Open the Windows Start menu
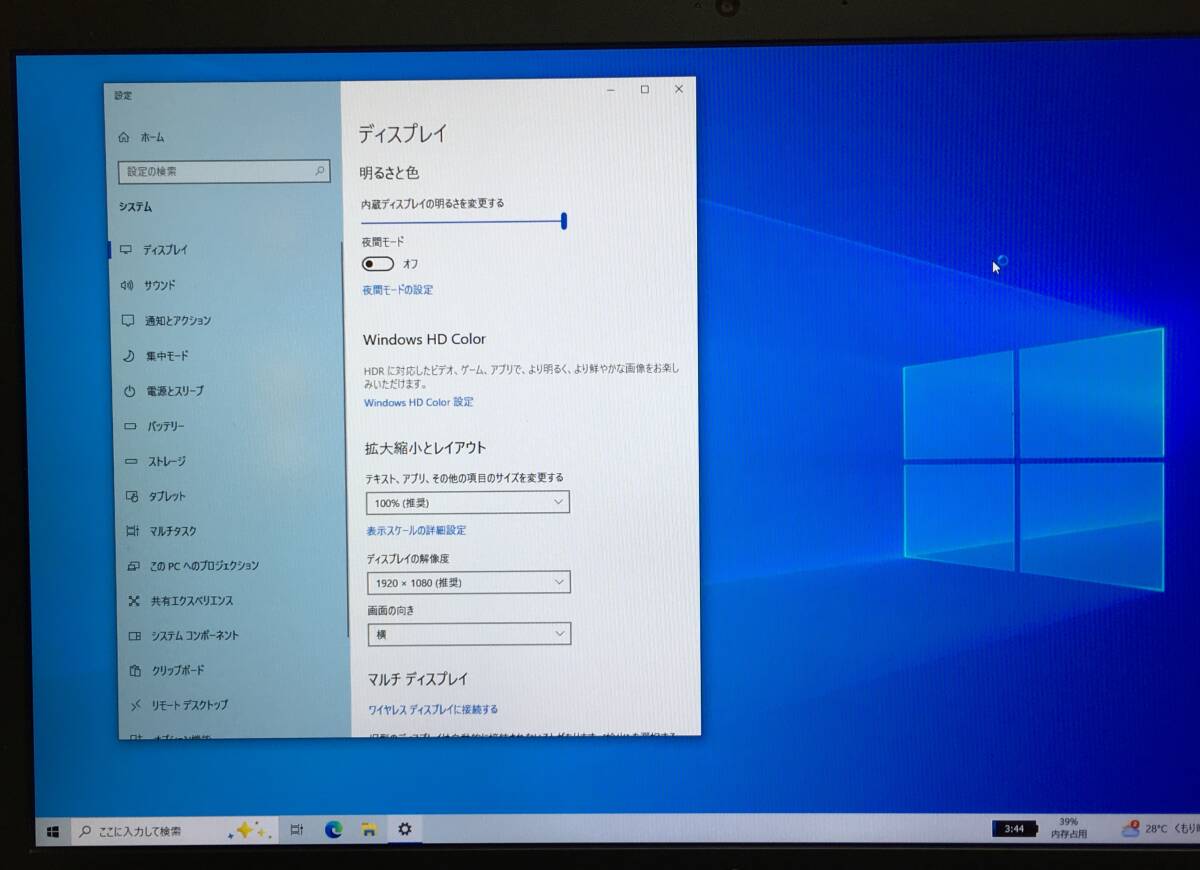1200x870 pixels. click(53, 830)
